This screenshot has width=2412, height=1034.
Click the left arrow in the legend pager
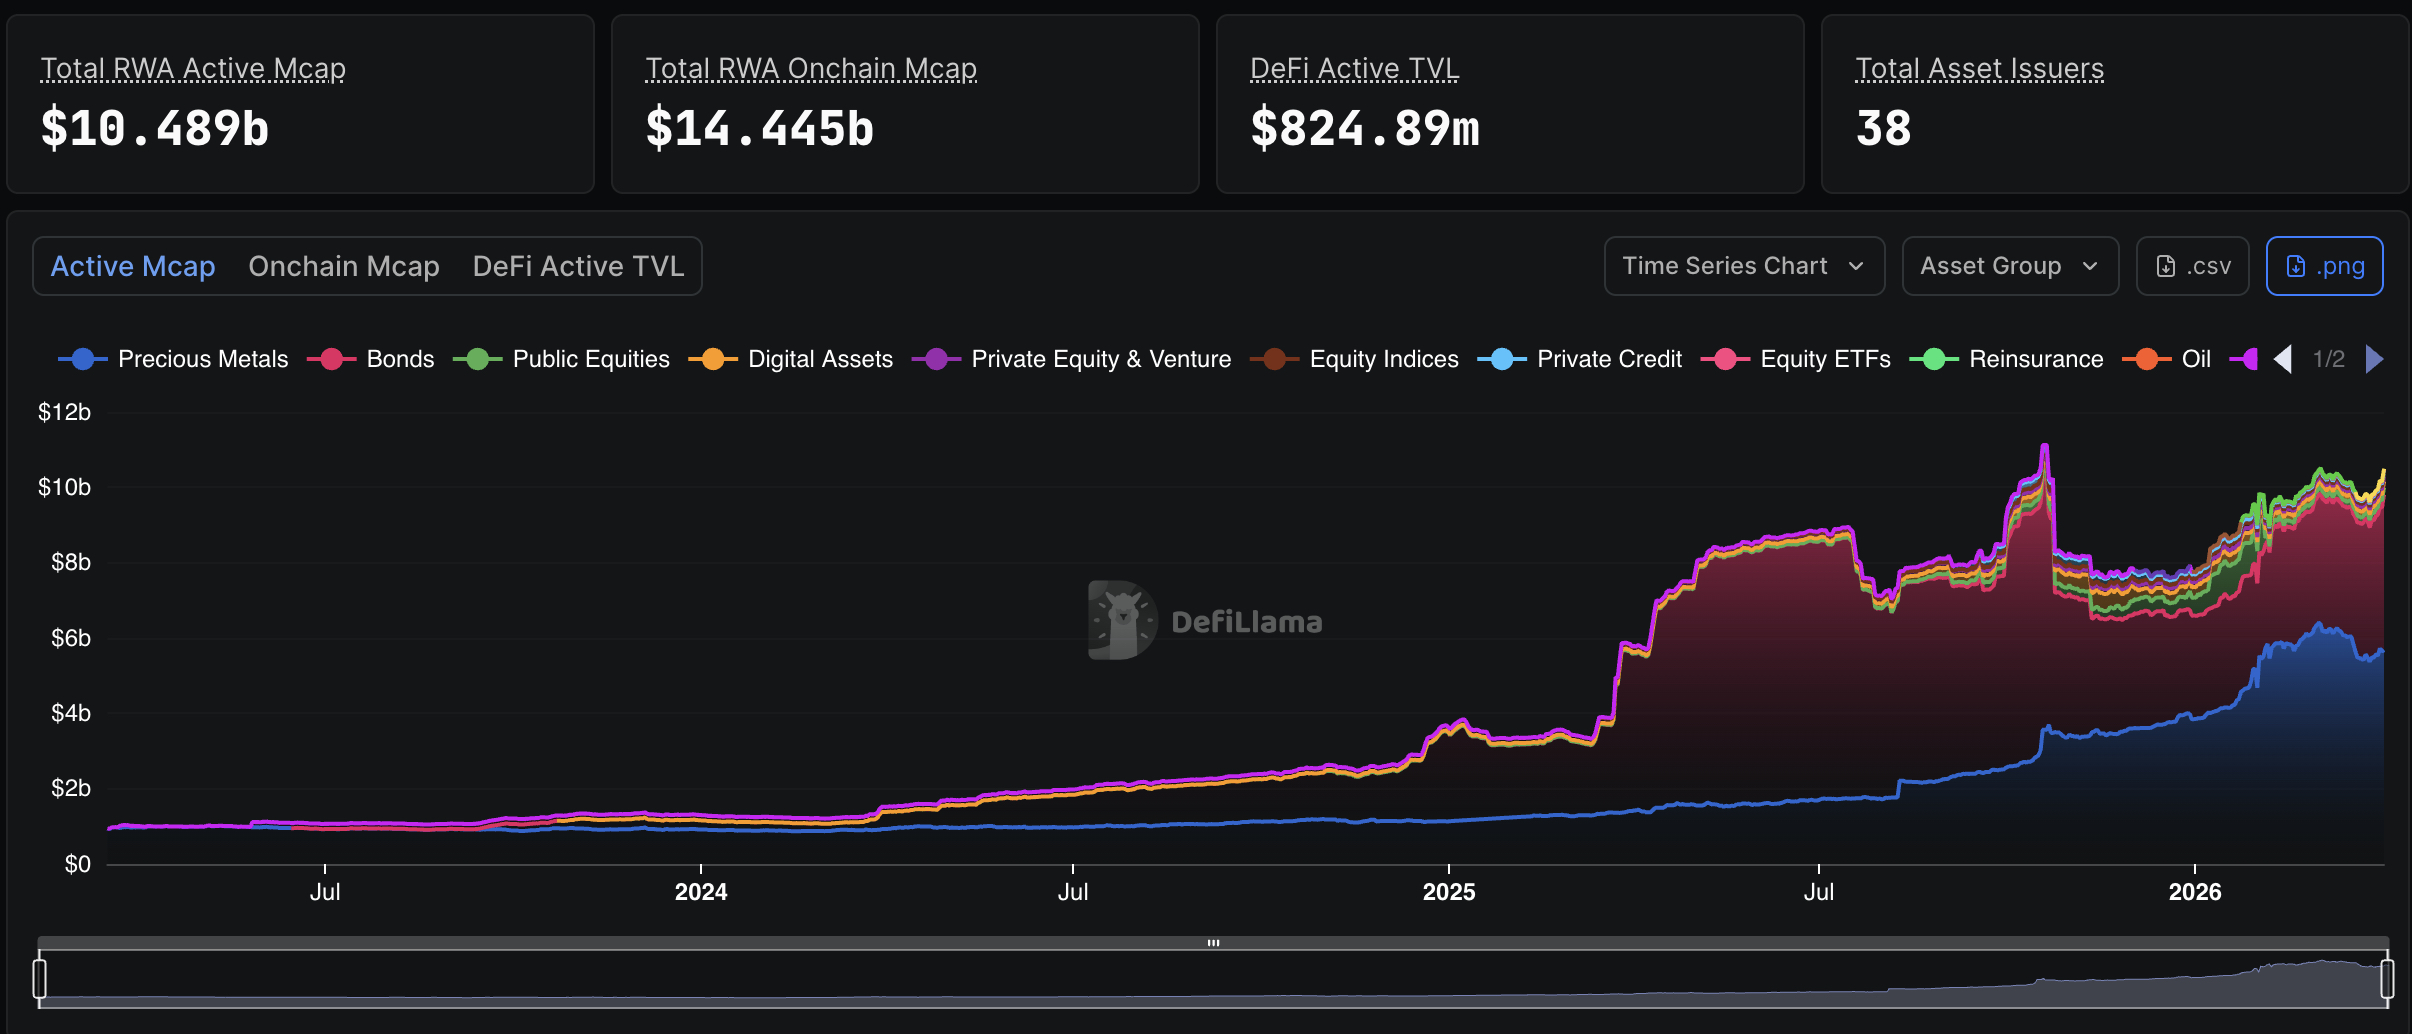click(2285, 358)
